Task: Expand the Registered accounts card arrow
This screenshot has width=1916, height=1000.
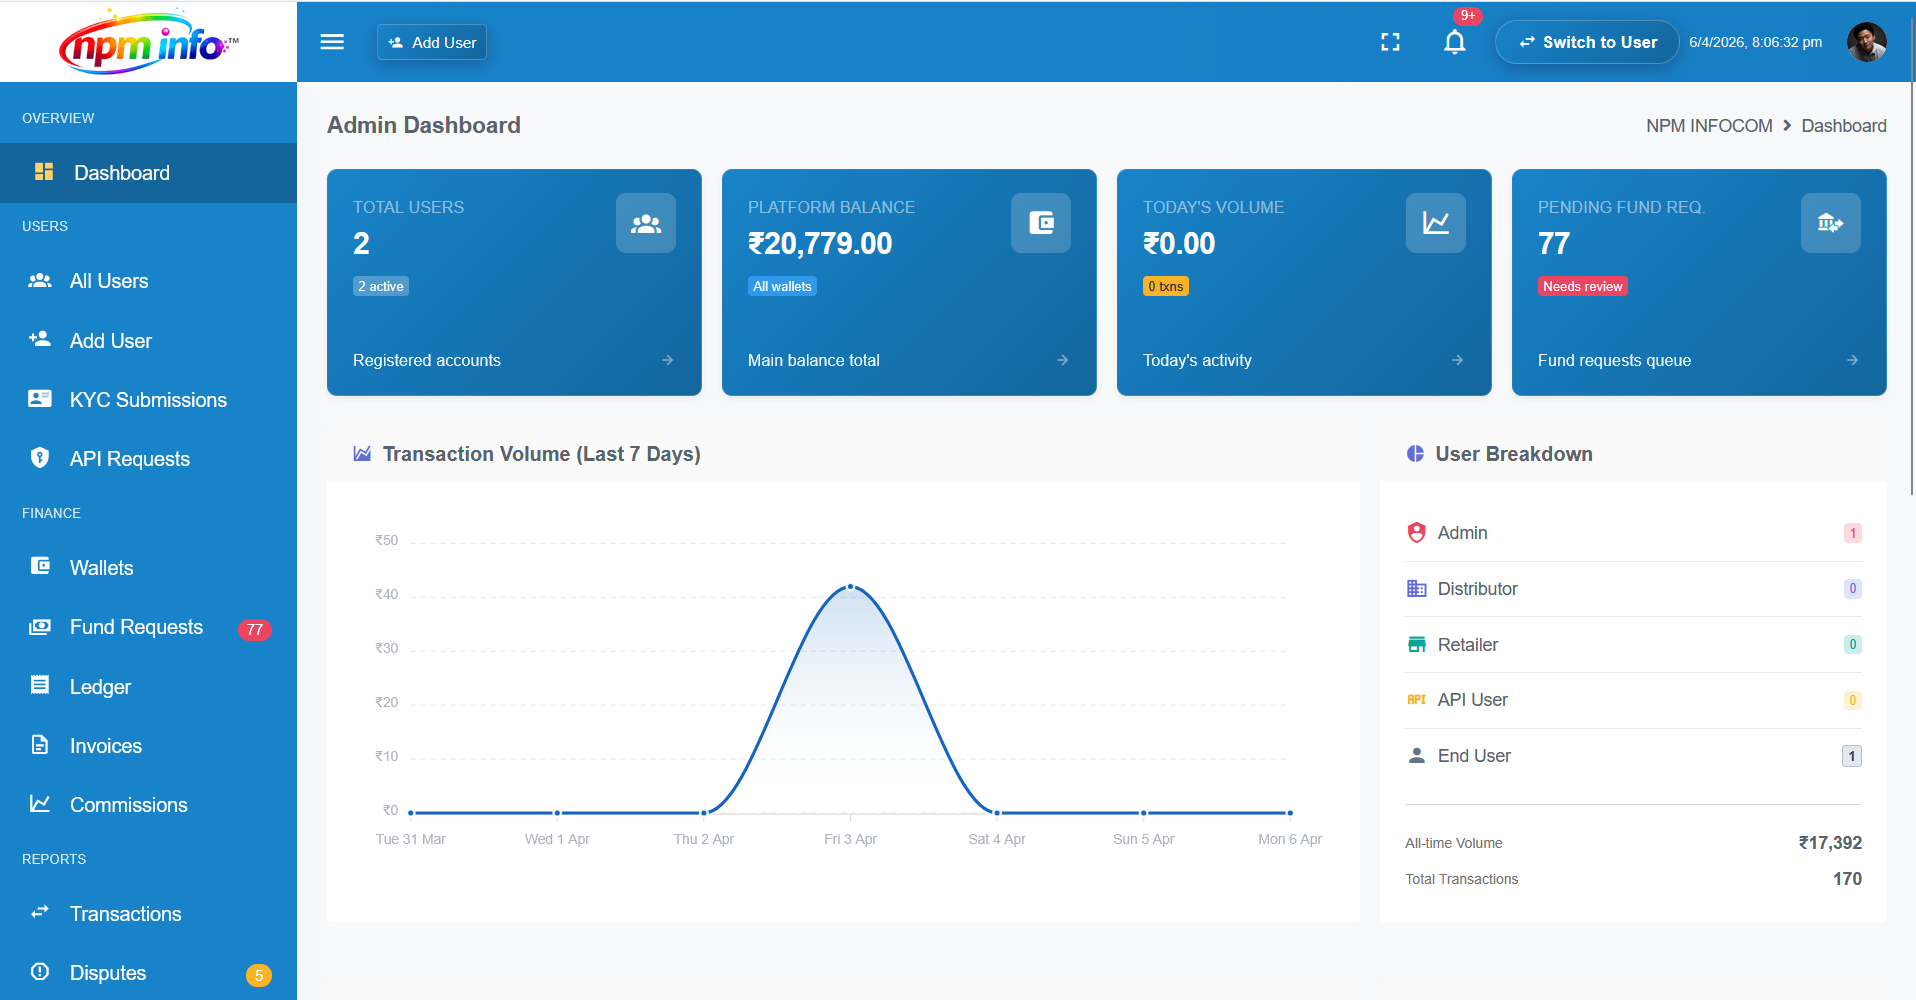Action: [x=667, y=360]
